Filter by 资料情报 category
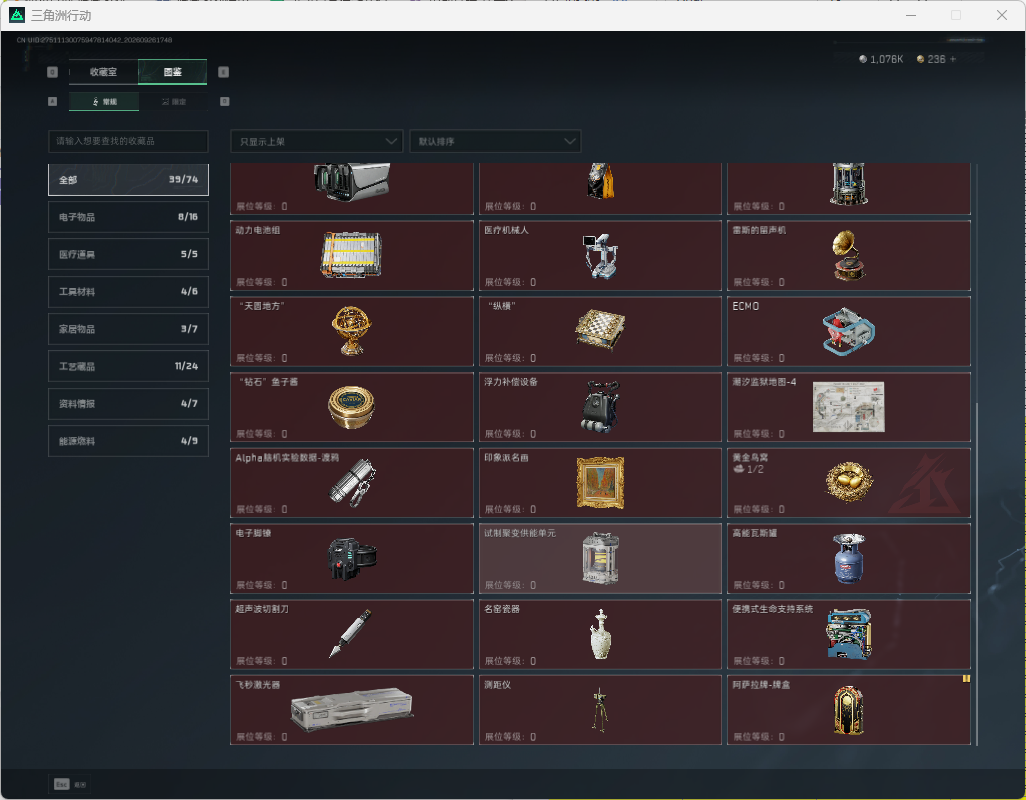This screenshot has width=1026, height=800. pos(128,404)
